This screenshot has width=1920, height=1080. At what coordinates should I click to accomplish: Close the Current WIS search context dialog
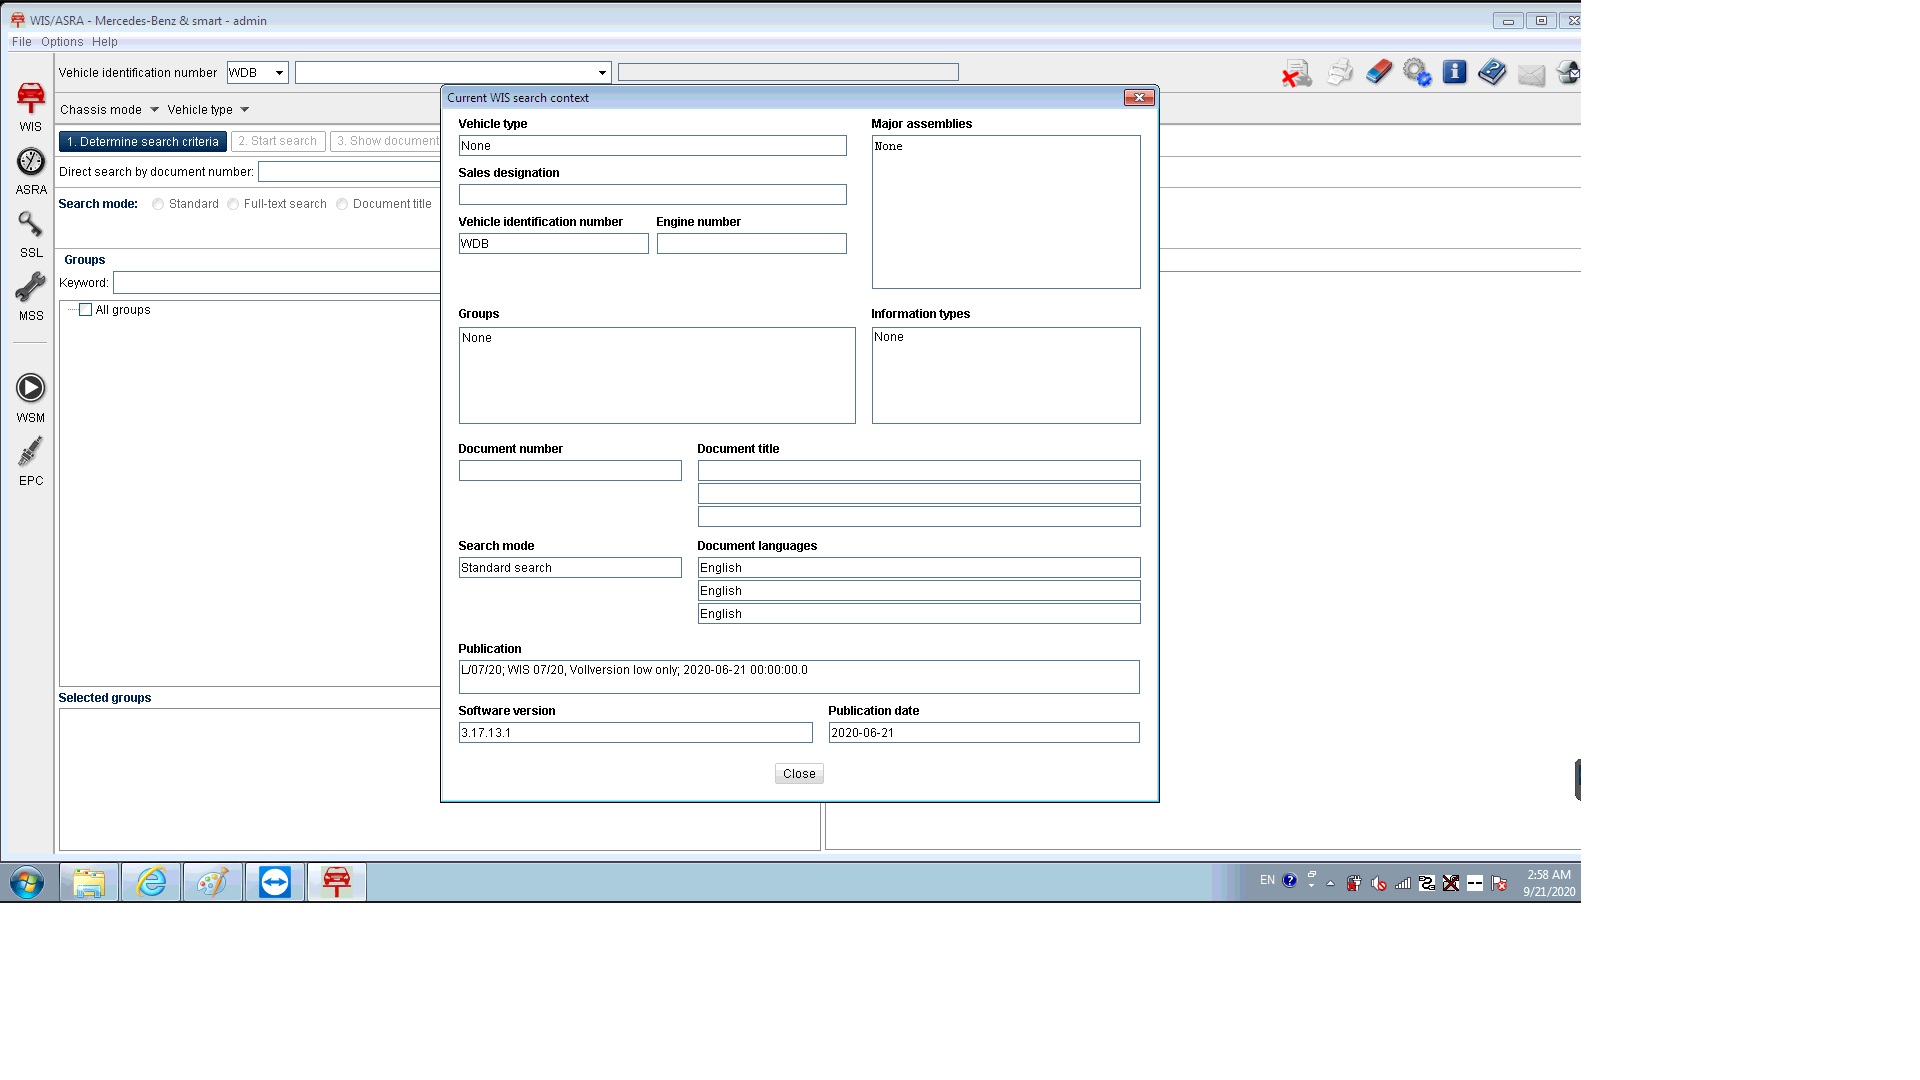point(1139,97)
